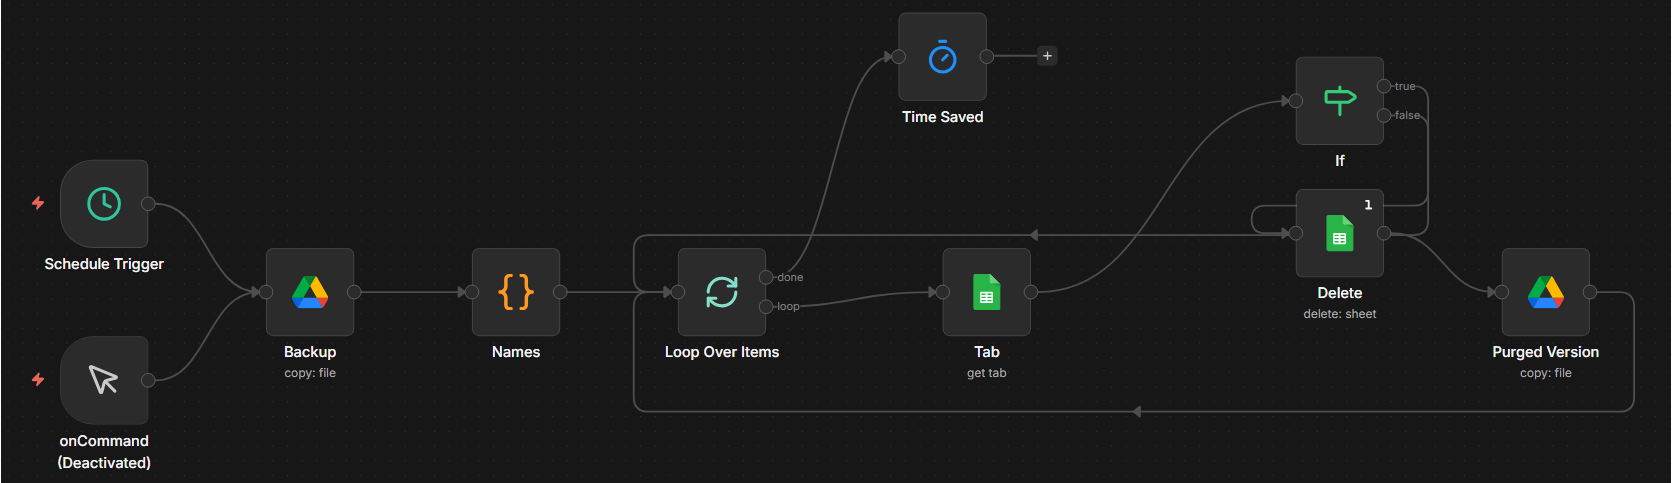Click the Tab node output connector
Screen dimensions: 1672x483
(1031, 292)
